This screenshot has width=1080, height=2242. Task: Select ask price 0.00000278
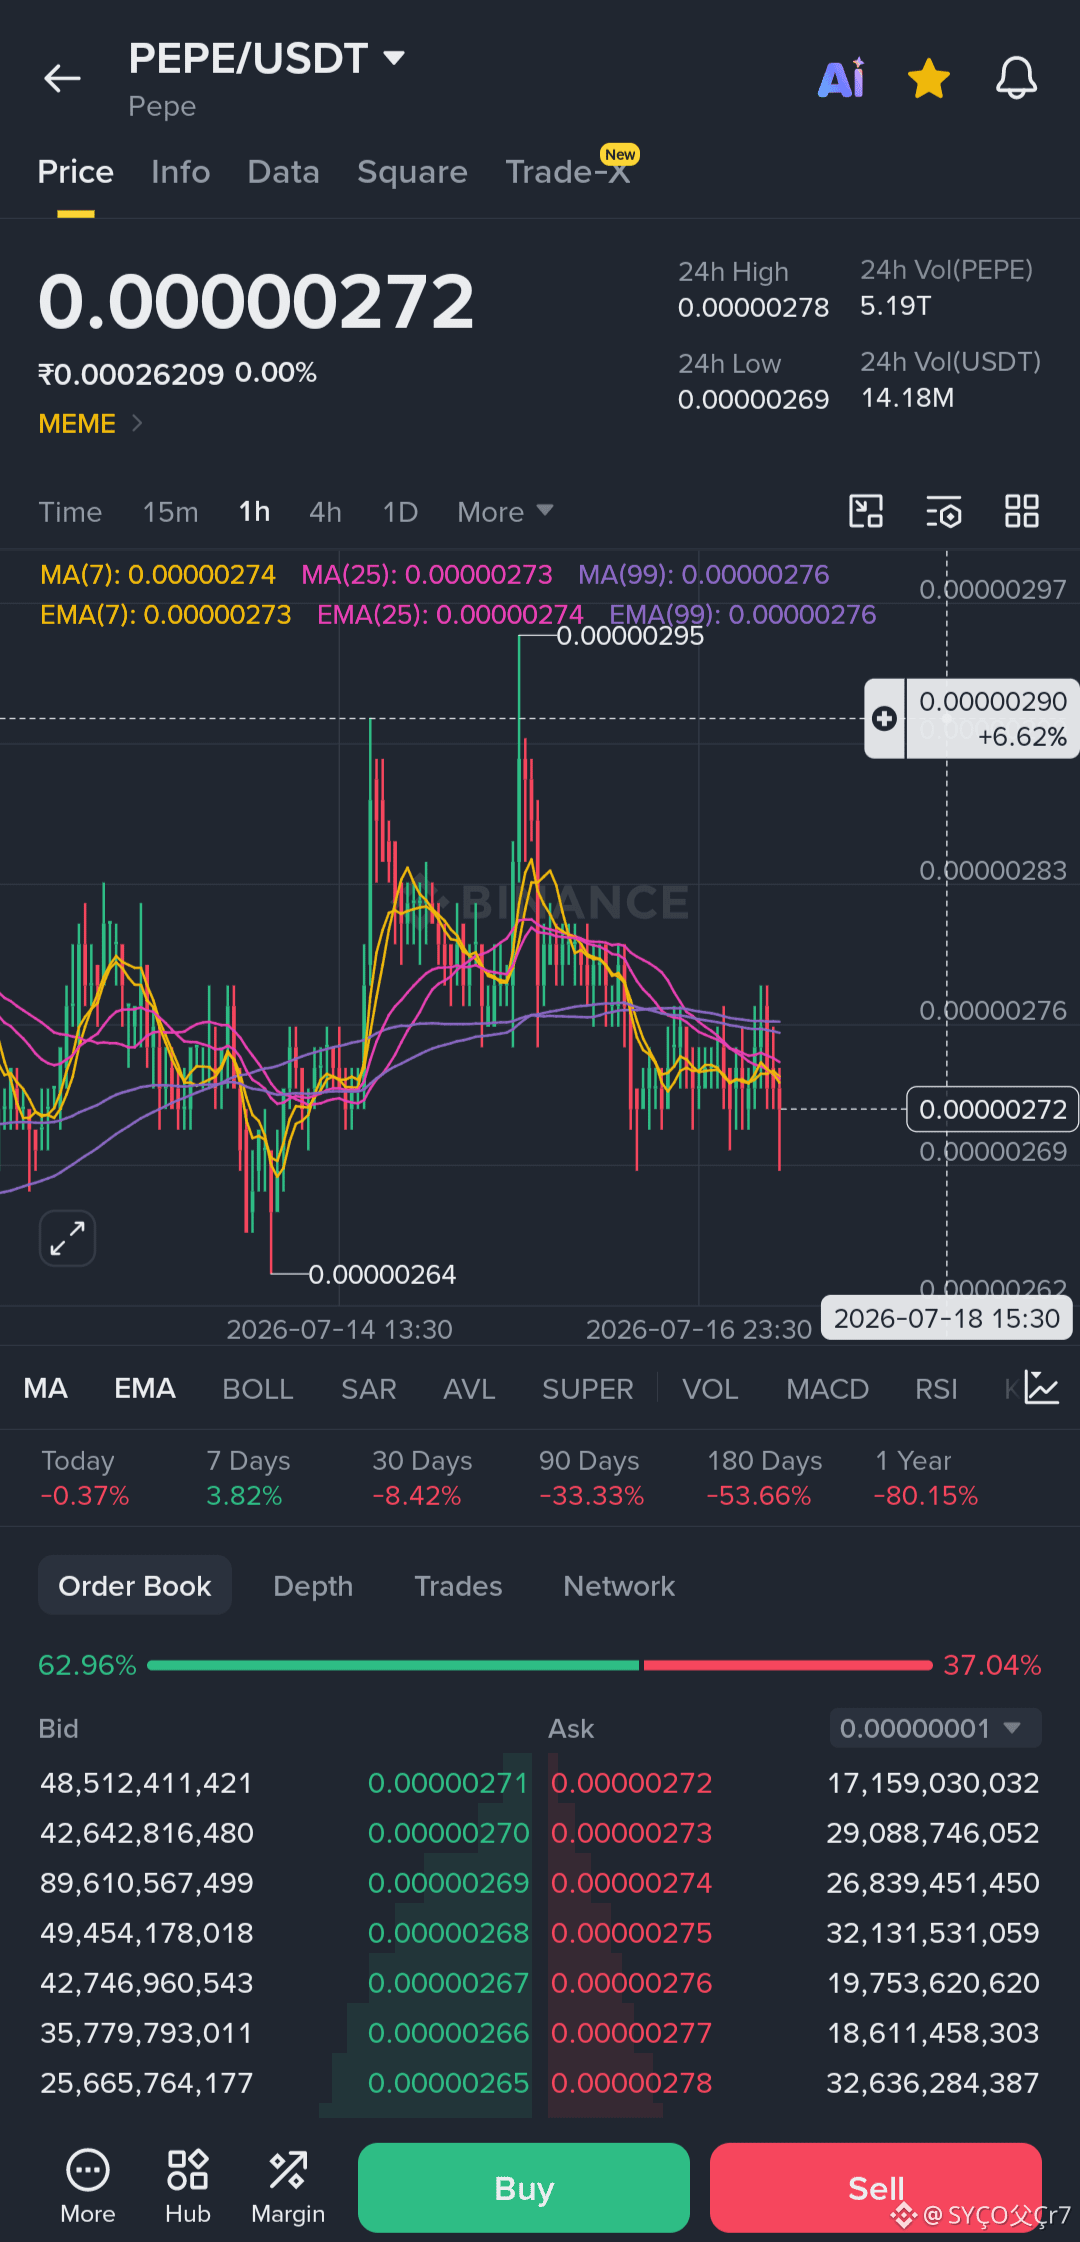tap(632, 2082)
